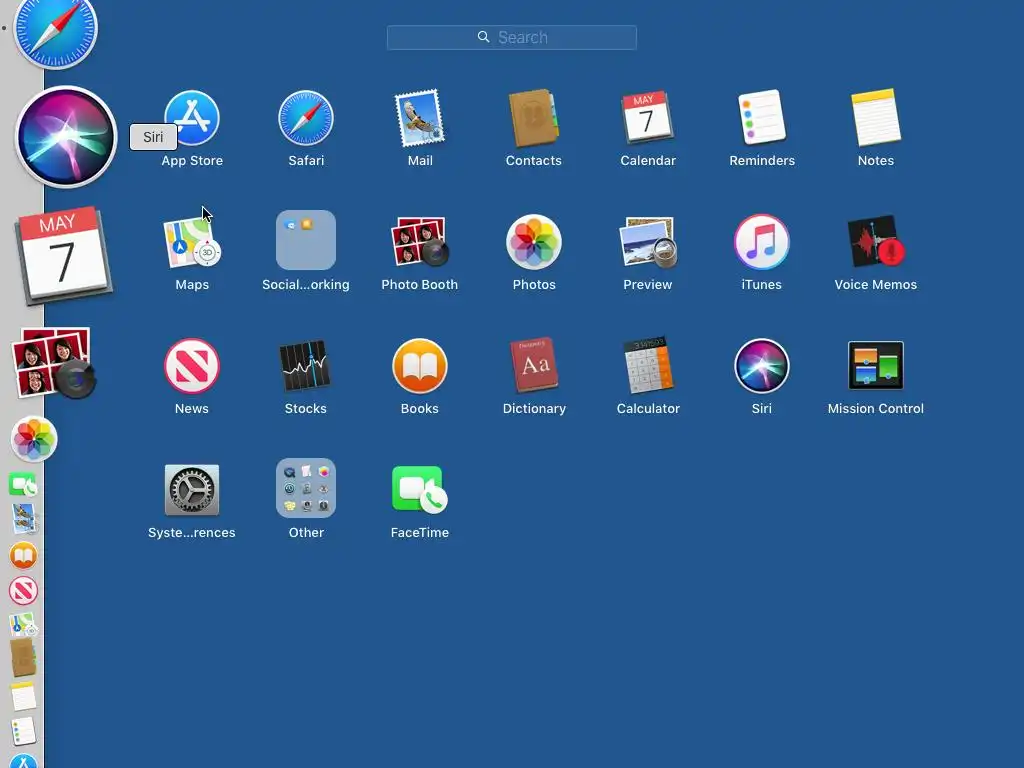
Task: Open News from the Dock
Action: pyautogui.click(x=23, y=591)
